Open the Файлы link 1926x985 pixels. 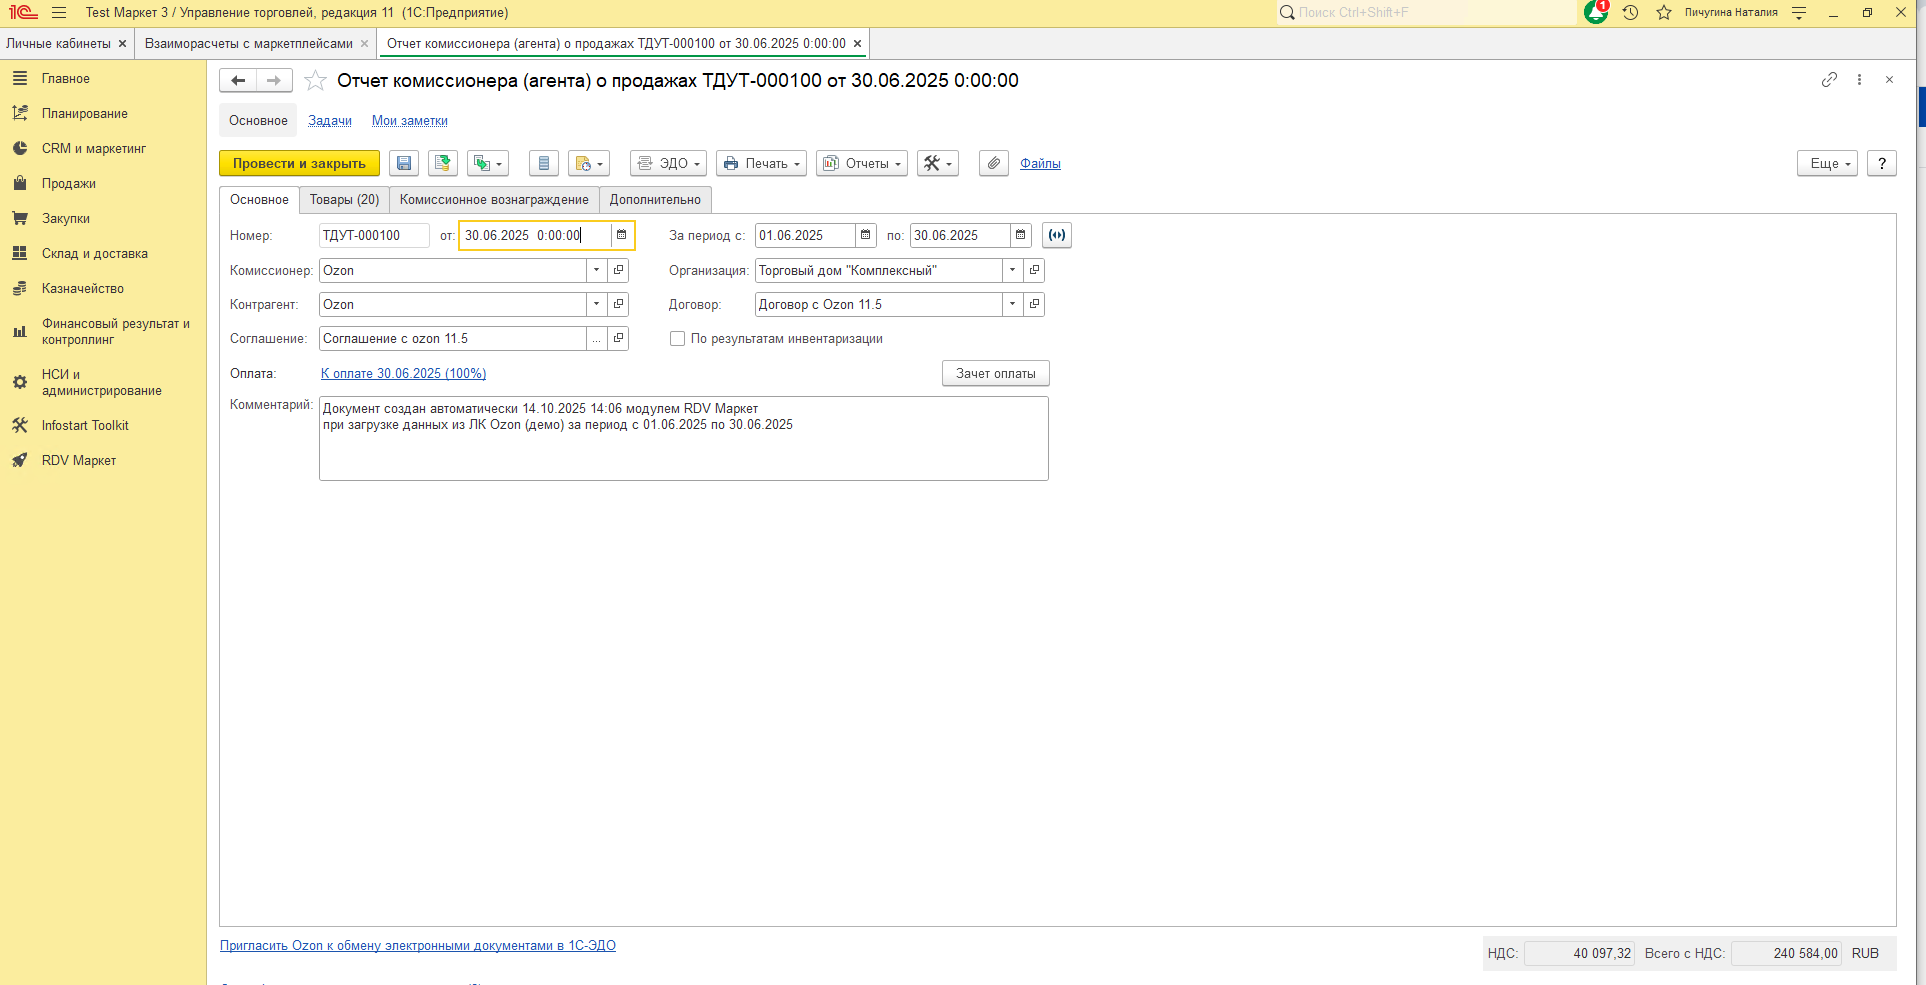[x=1040, y=164]
